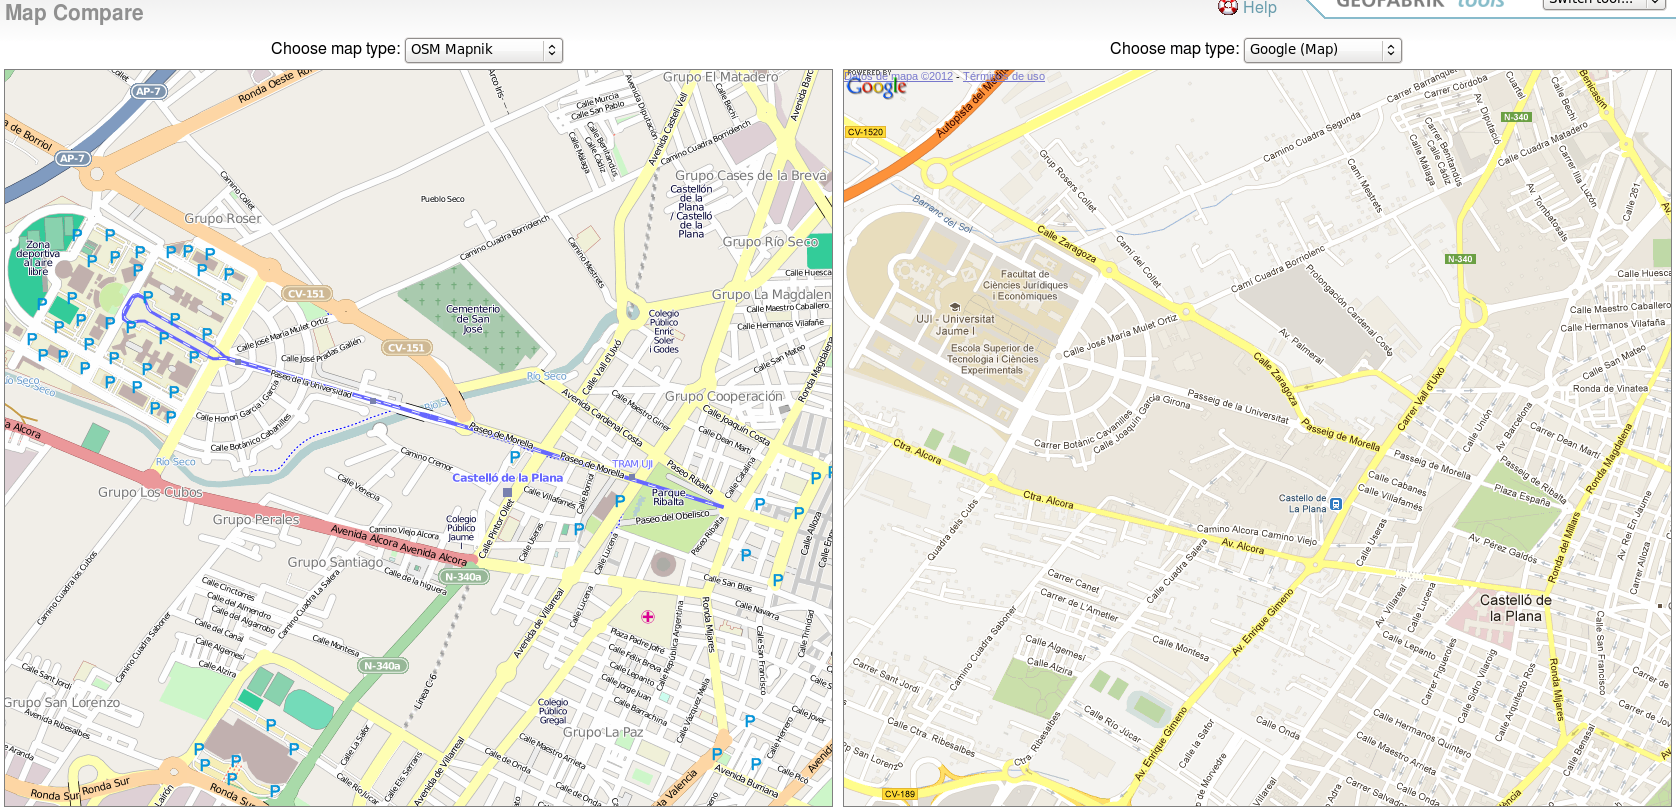The width and height of the screenshot is (1676, 812).
Task: Select the TRAM UJI stop marker
Action: (631, 476)
